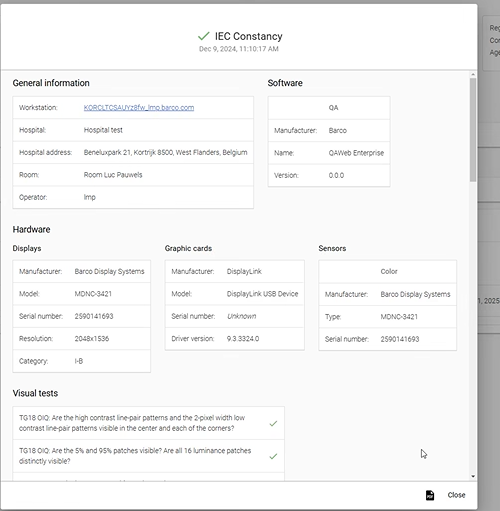Select 'DisplayLink USB Device' model text

[x=262, y=294]
